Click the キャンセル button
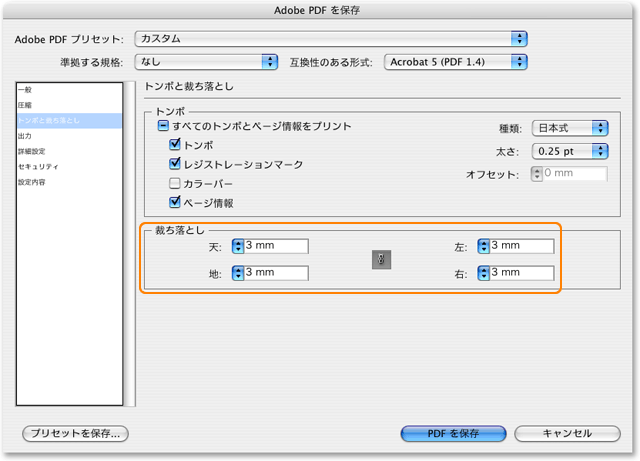Screen dimensions: 640x461 coord(567,434)
